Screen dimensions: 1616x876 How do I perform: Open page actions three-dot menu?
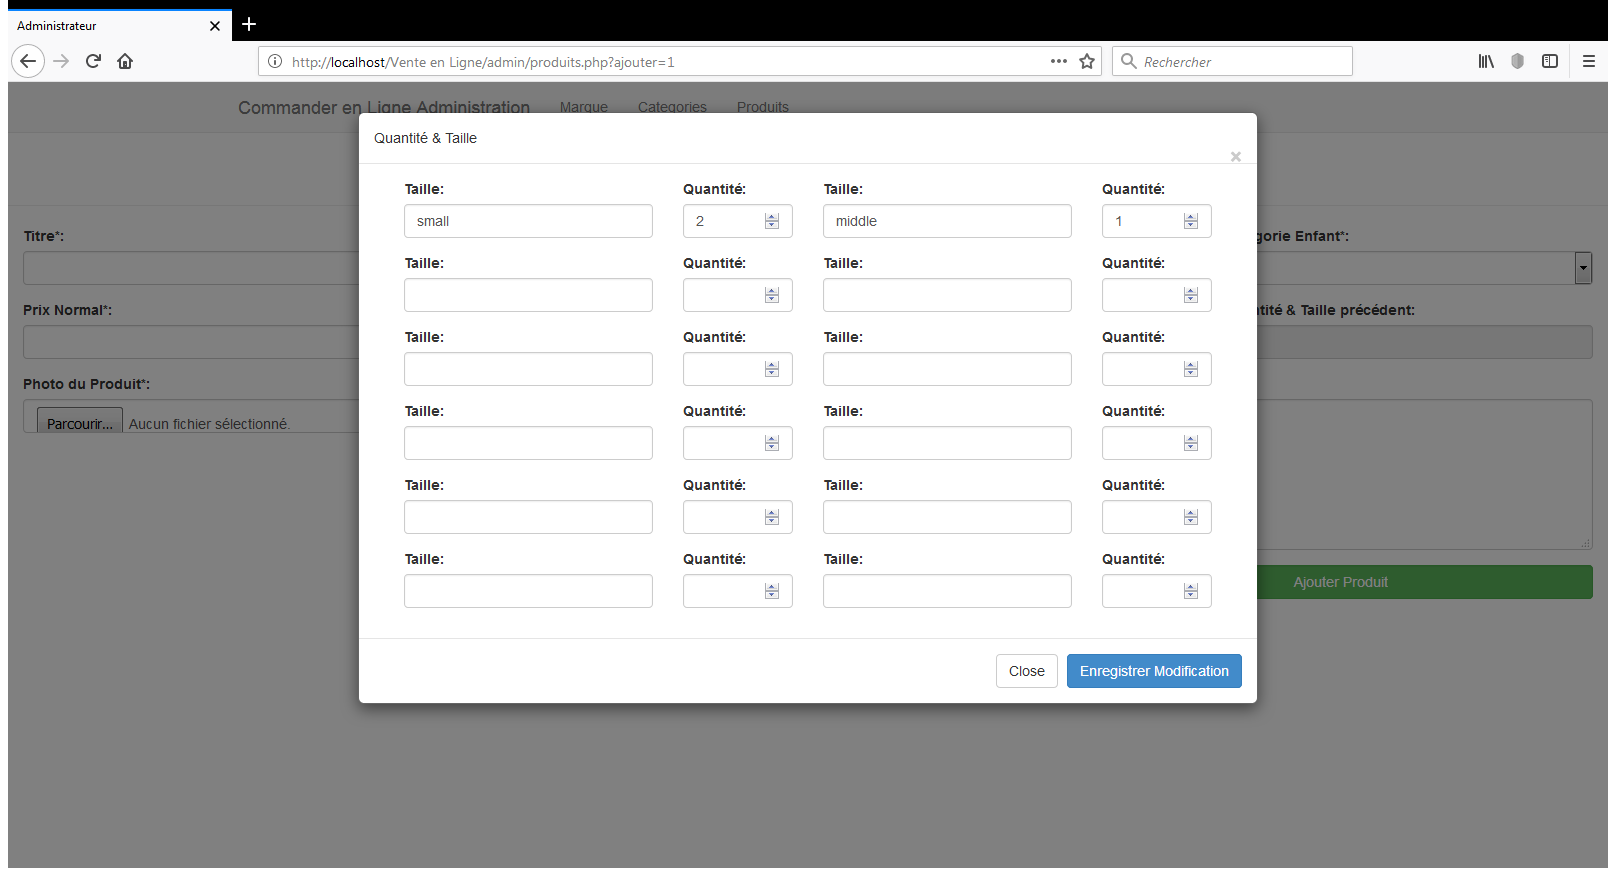1059,61
